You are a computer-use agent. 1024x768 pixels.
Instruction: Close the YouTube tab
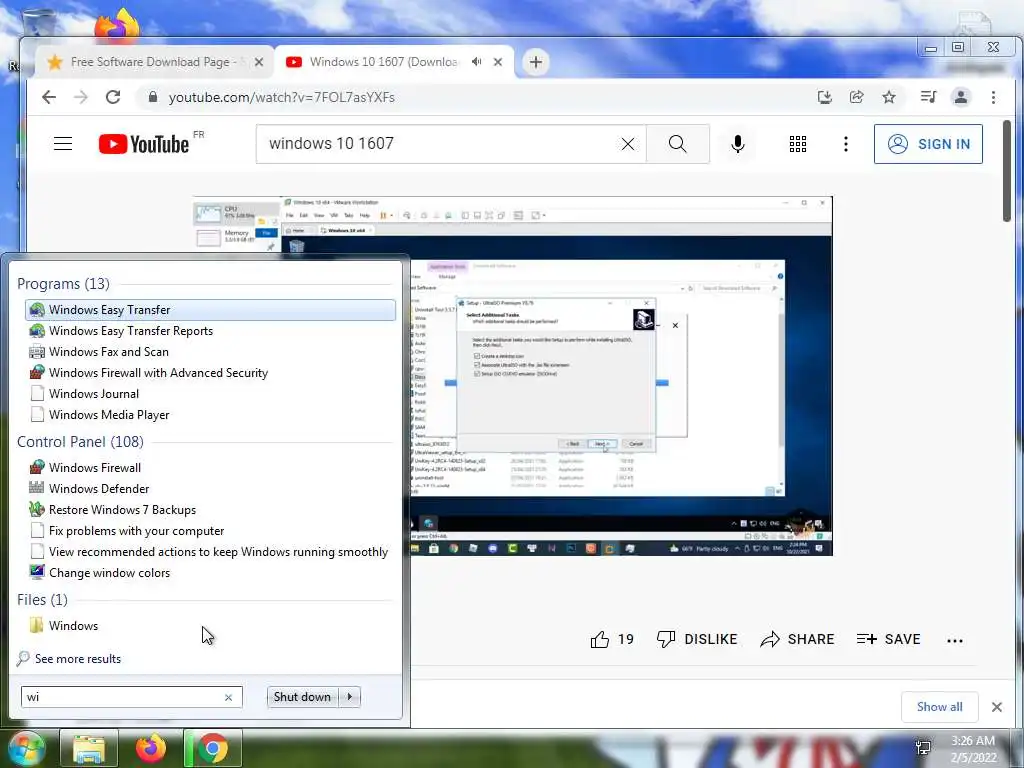pos(498,62)
